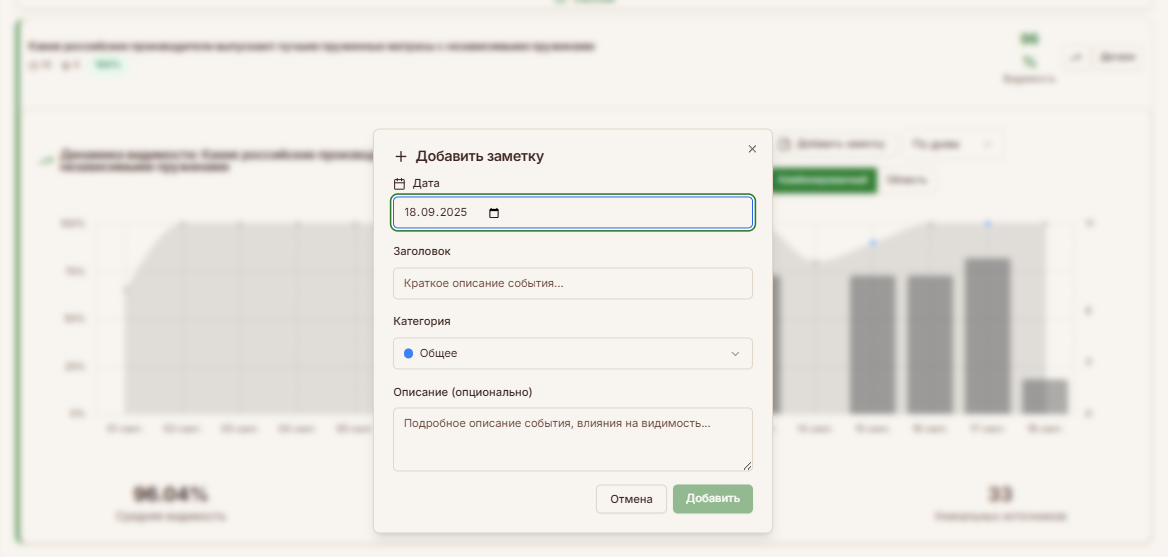Viewport: 1168px width, 557px height.
Task: Open the calendar picker icon in date field
Action: [x=493, y=213]
